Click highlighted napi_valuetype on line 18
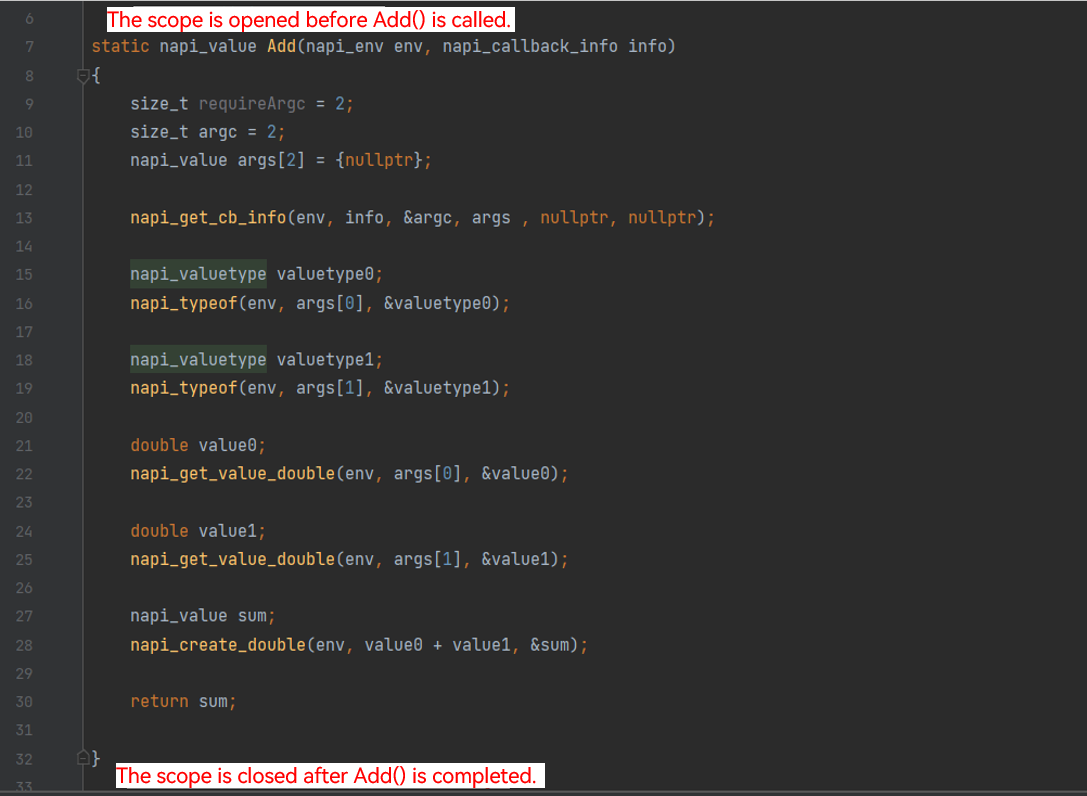 tap(198, 360)
